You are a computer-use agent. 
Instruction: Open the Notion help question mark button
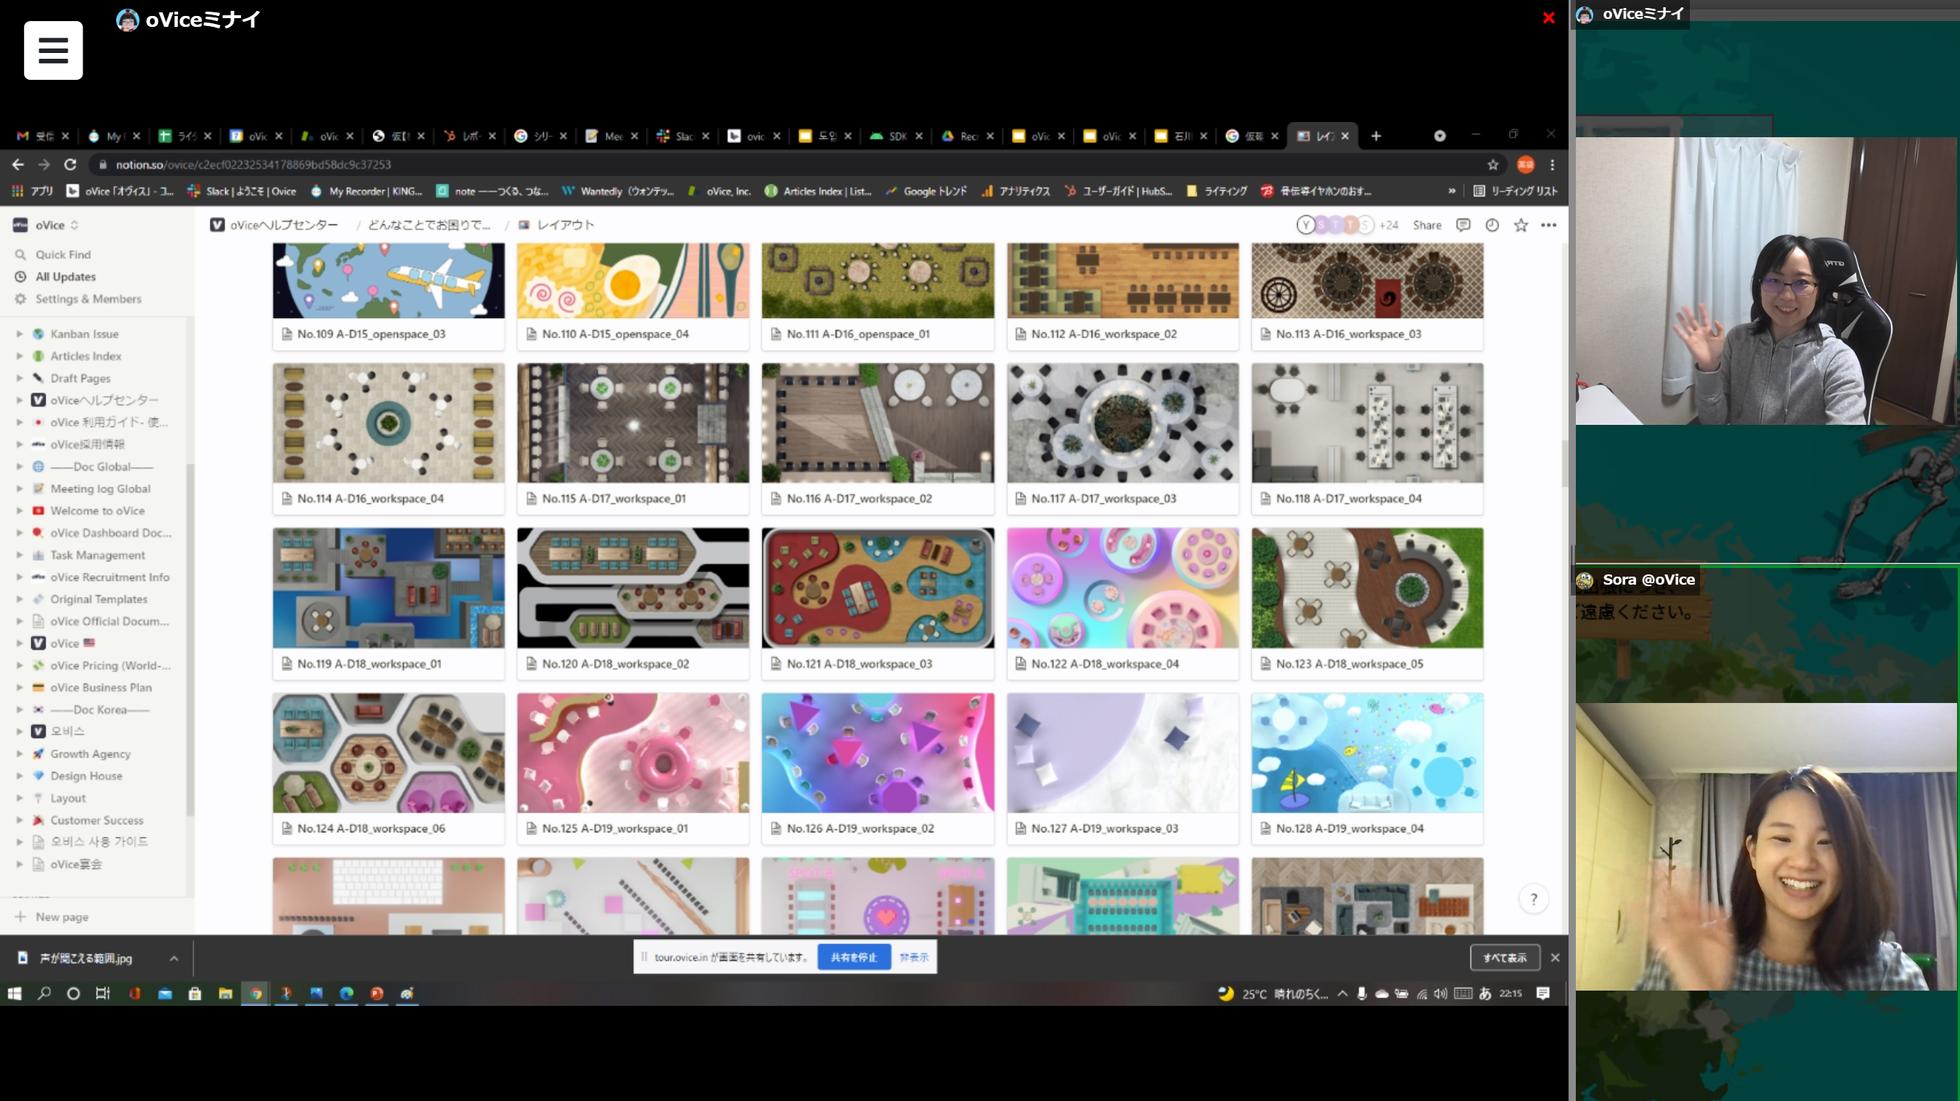[x=1533, y=899]
